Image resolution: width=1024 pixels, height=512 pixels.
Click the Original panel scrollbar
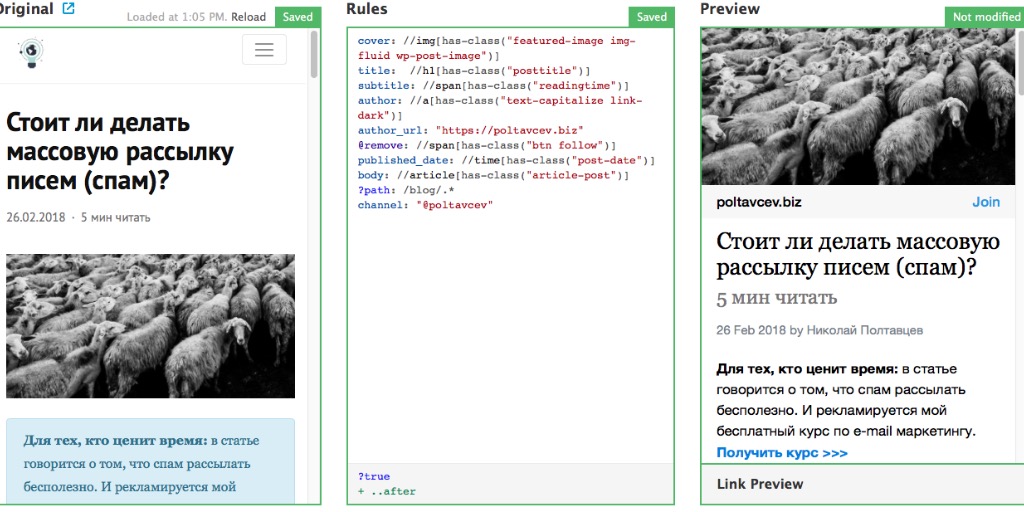(313, 56)
